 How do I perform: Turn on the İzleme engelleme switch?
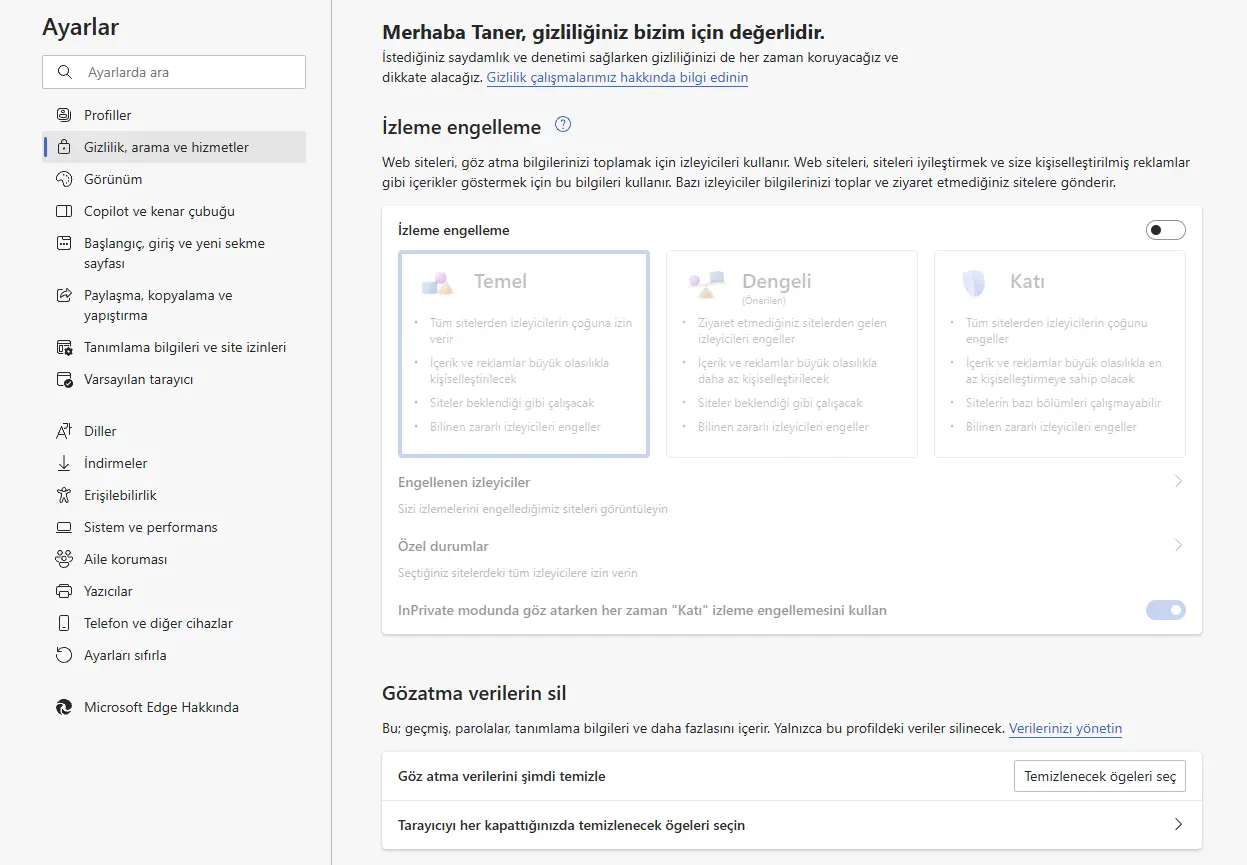1165,230
